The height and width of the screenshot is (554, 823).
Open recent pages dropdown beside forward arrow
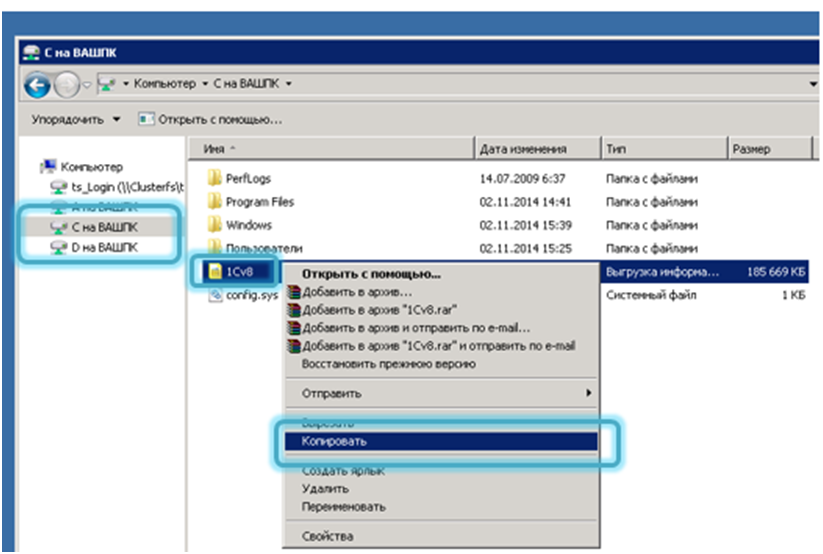[87, 84]
